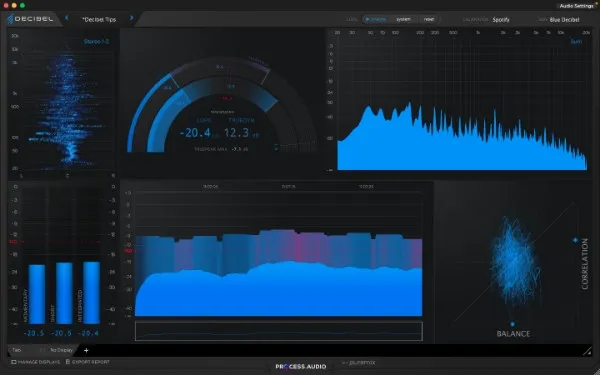Open the skin dropdown showing Blue Decibel
This screenshot has height=375, width=600.
(564, 20)
